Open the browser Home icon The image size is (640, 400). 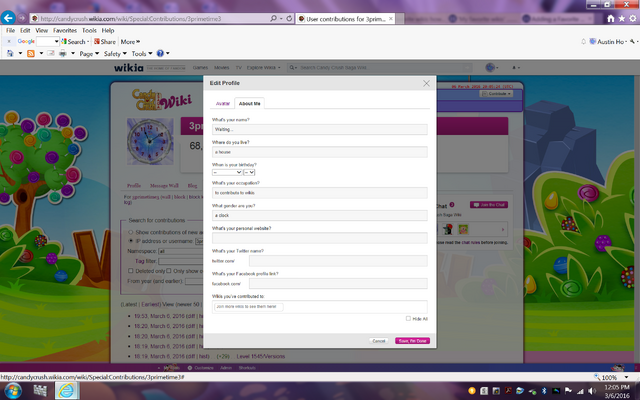click(611, 18)
